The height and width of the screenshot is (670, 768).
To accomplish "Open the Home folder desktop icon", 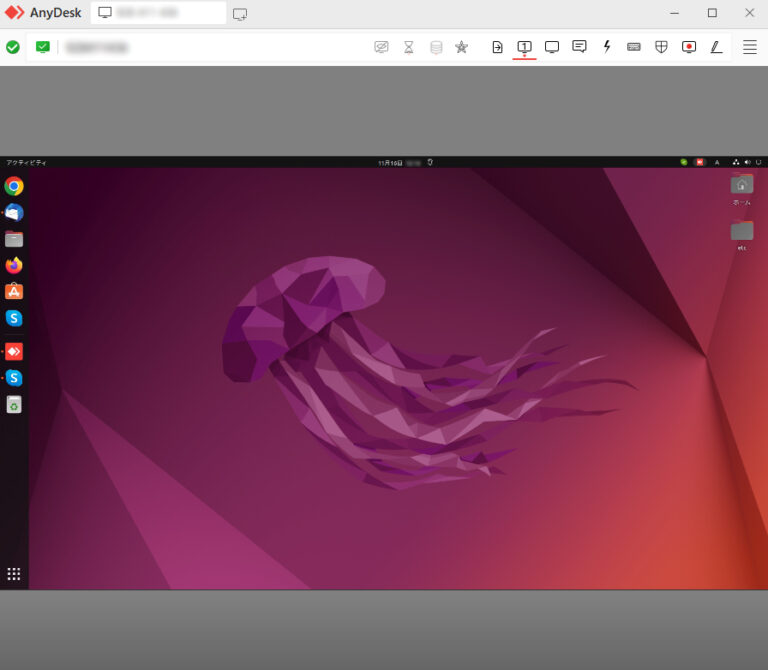I will [x=742, y=190].
